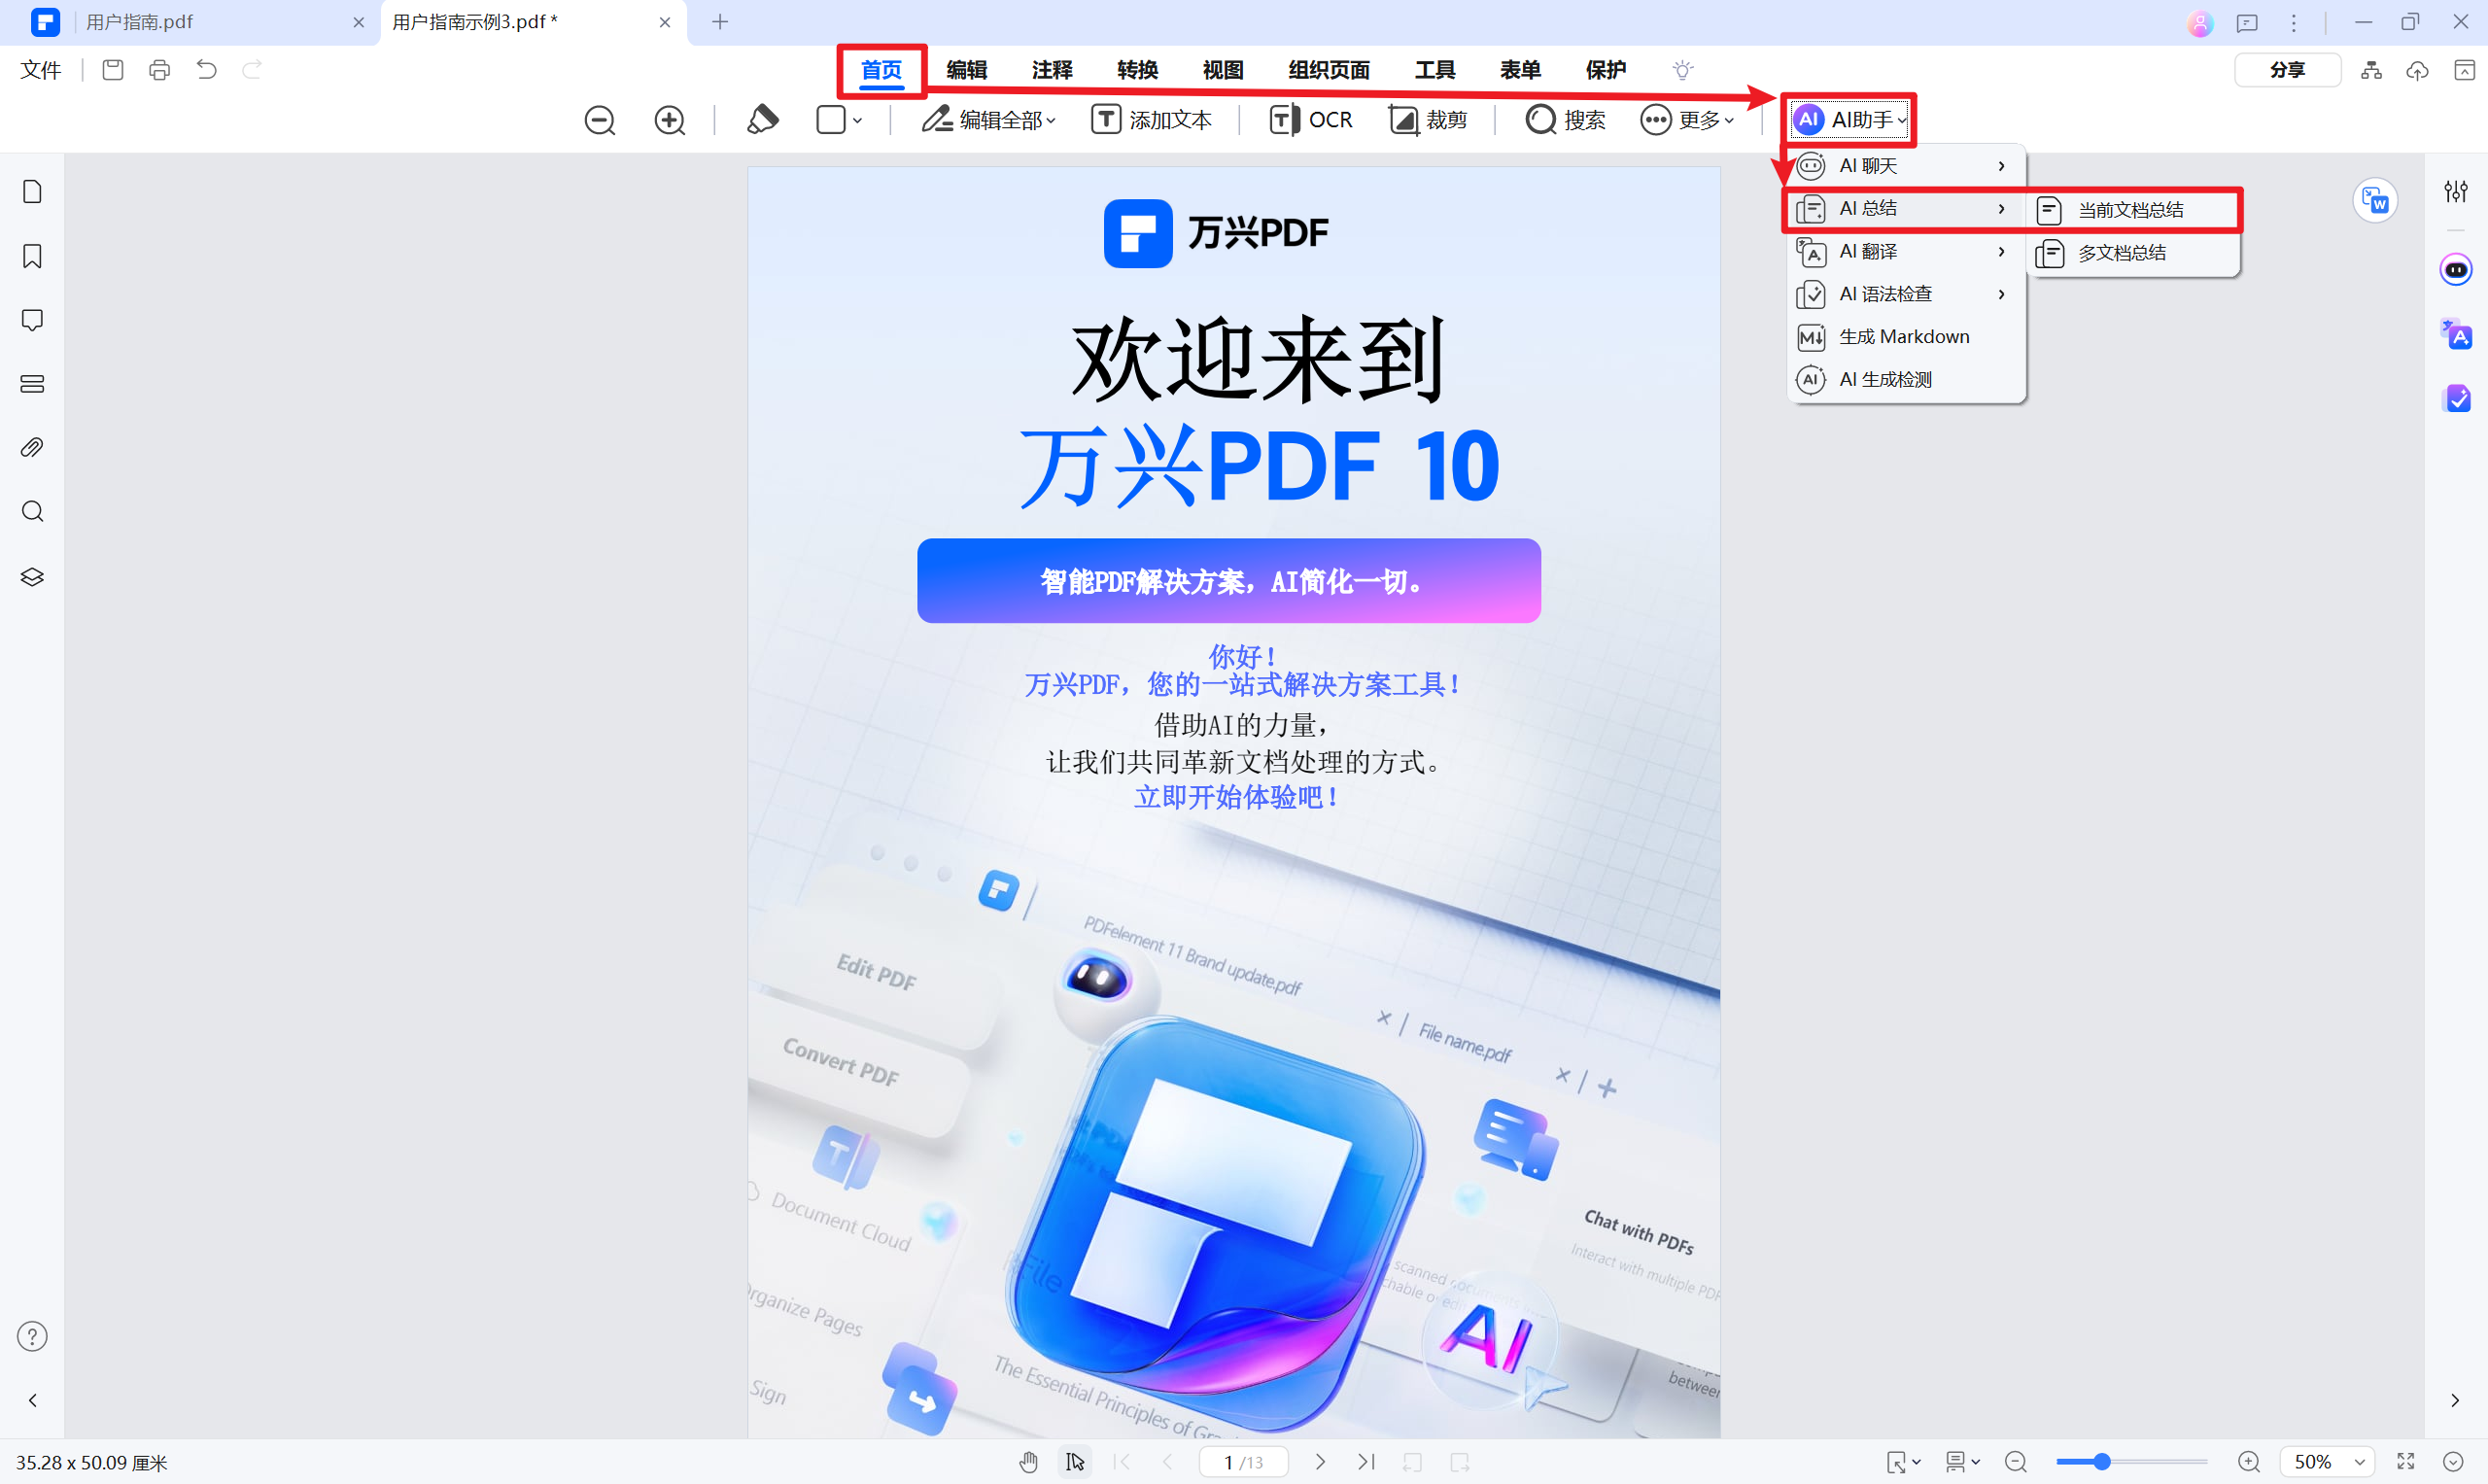Open the zoom percentage dropdown showing 50%

point(2325,1461)
